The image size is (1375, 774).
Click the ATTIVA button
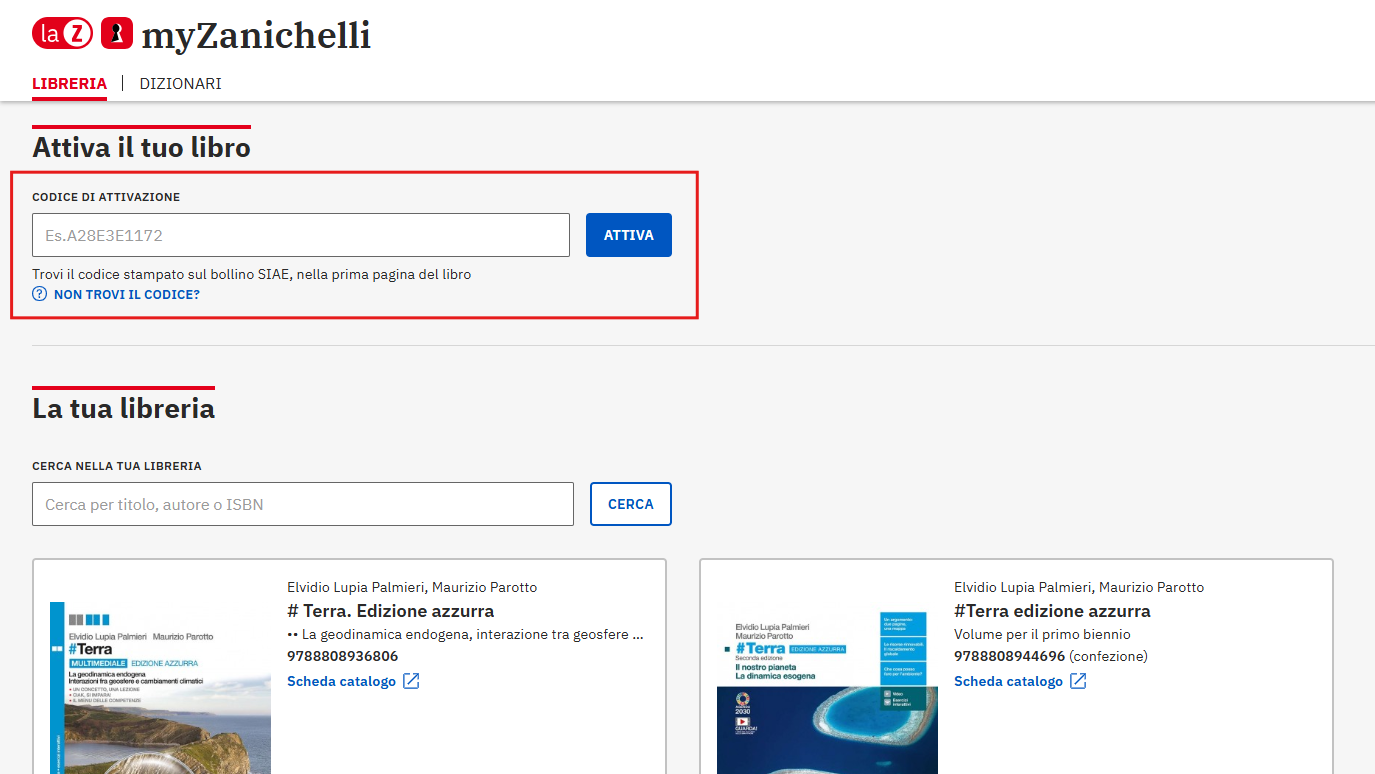click(x=629, y=235)
